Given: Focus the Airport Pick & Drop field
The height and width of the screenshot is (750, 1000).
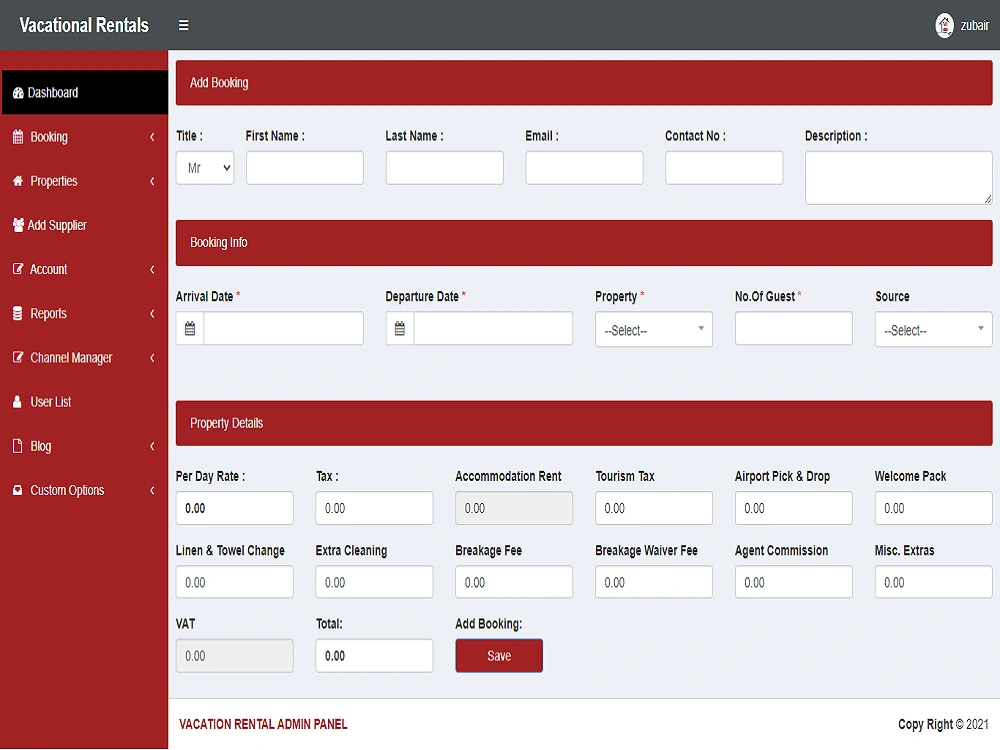Looking at the screenshot, I should [x=793, y=508].
